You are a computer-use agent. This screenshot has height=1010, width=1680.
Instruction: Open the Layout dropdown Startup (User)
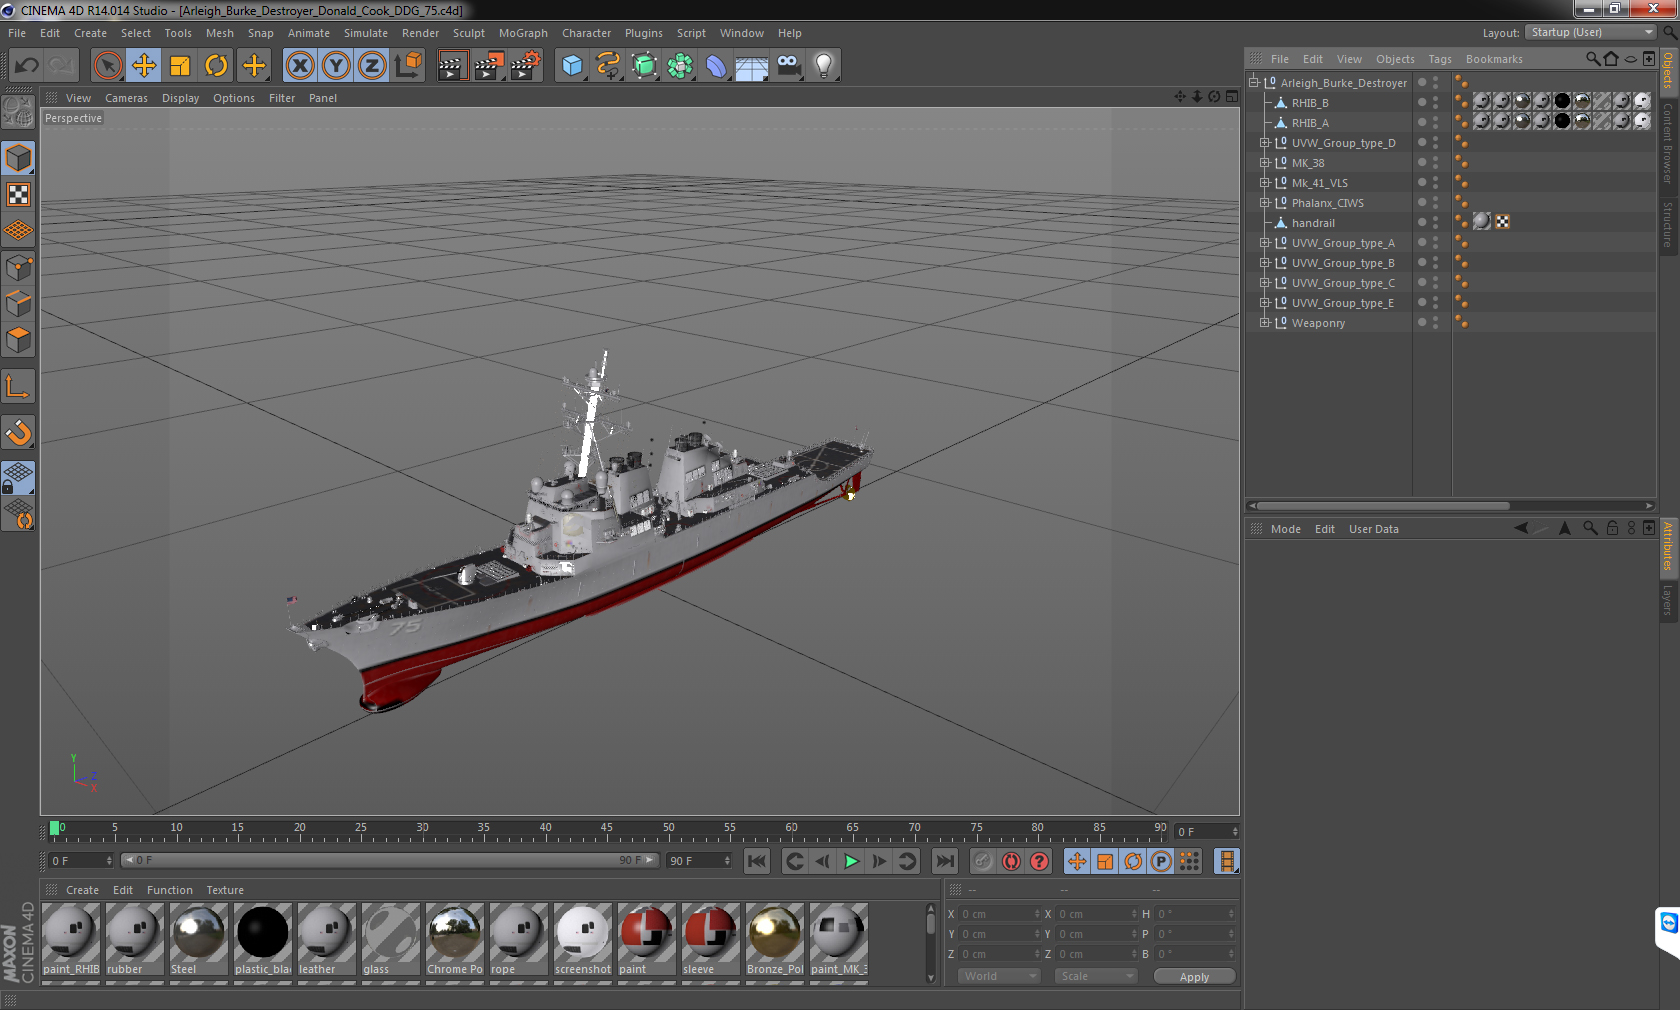click(x=1591, y=32)
